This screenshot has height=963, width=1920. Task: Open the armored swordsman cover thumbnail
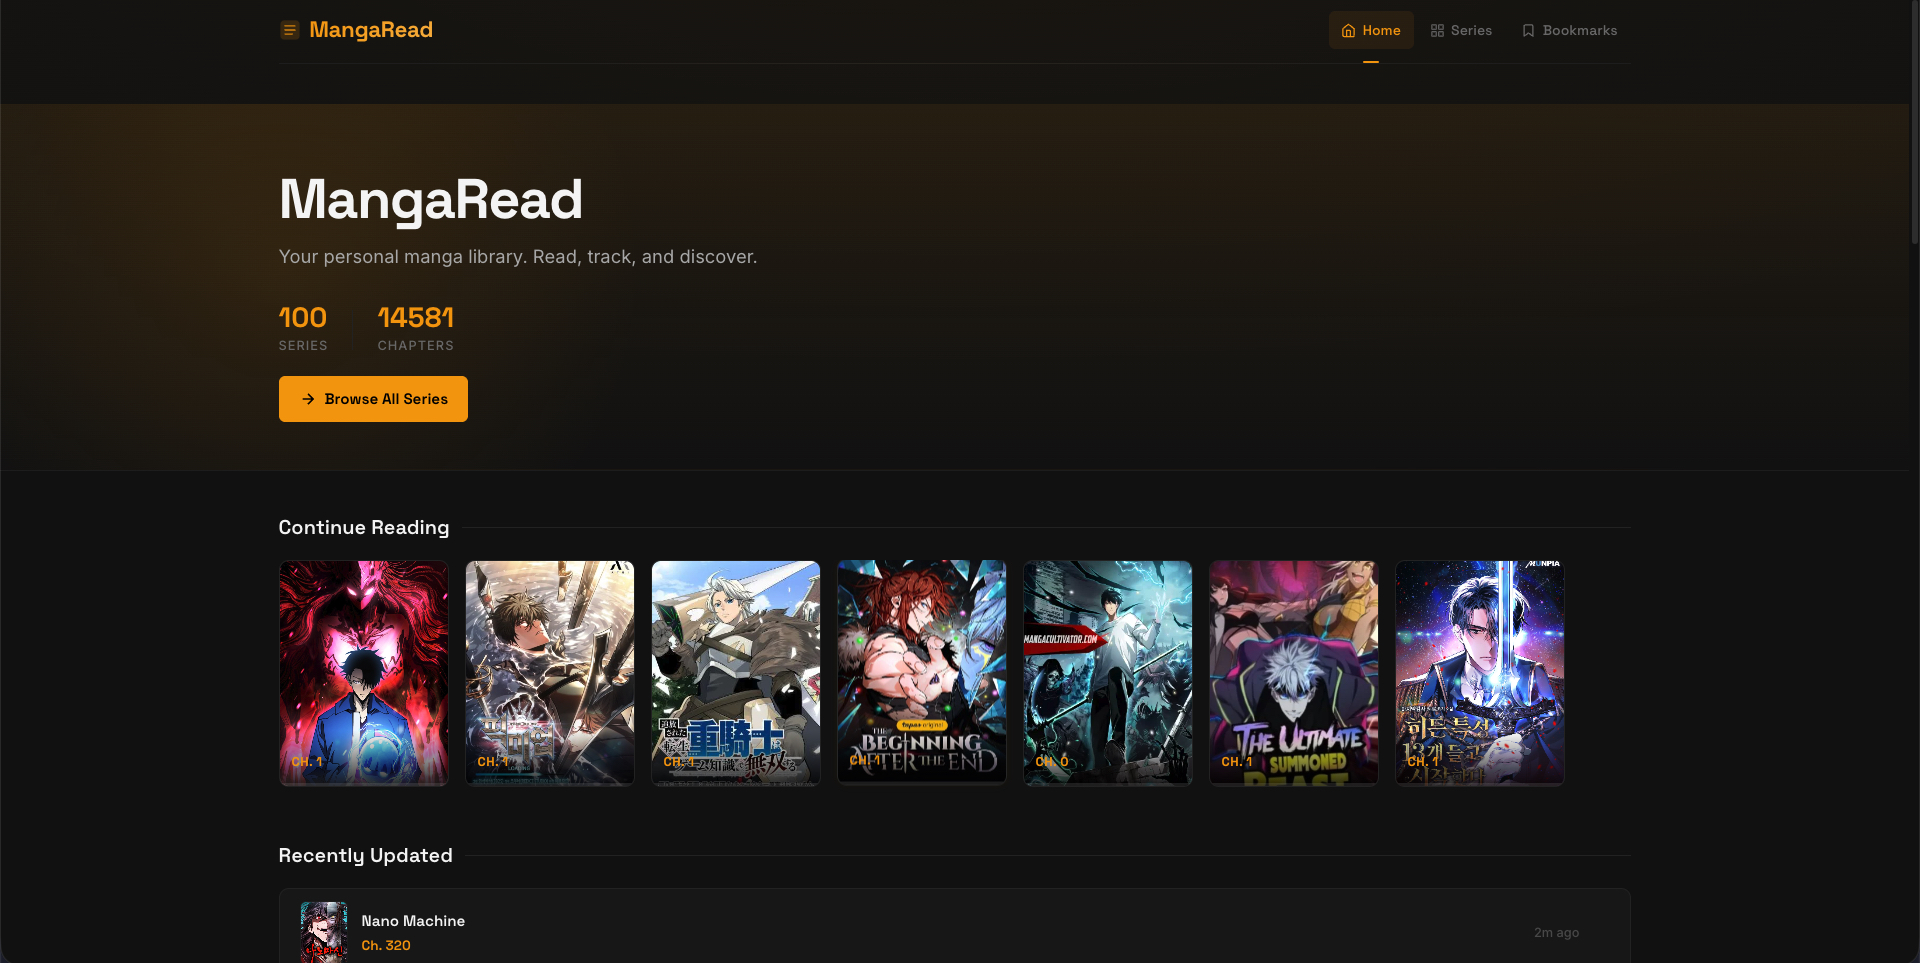coord(550,673)
